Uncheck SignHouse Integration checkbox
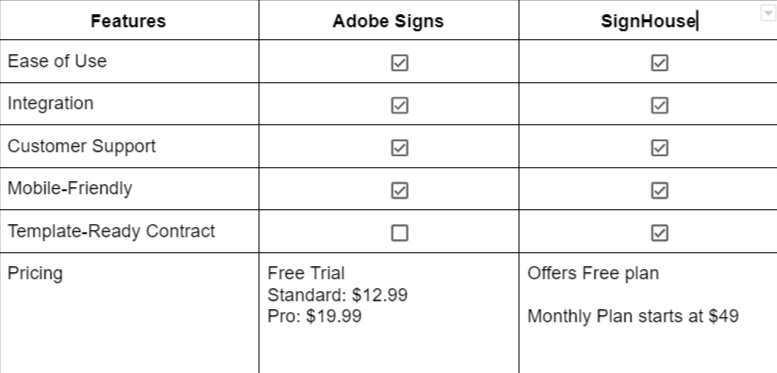 pos(659,106)
